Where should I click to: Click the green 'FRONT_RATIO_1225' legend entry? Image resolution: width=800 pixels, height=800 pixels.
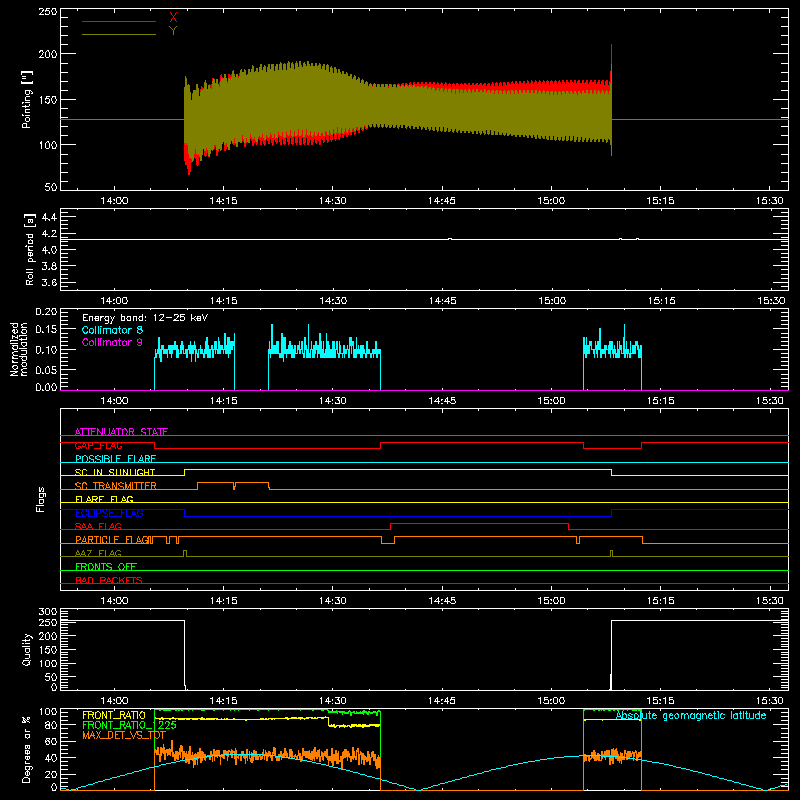(x=130, y=725)
